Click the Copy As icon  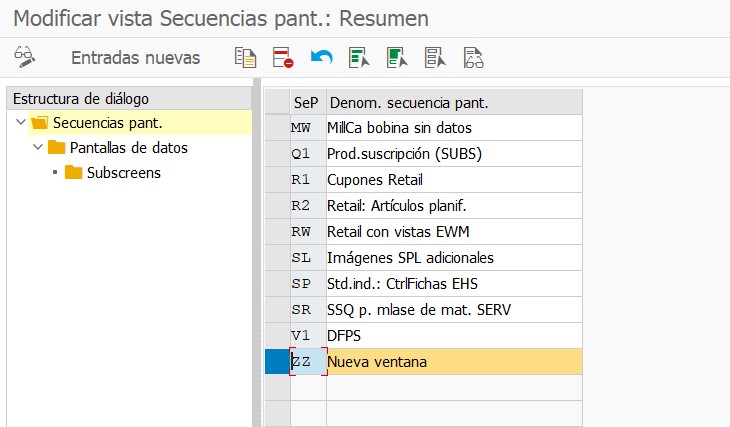click(245, 58)
